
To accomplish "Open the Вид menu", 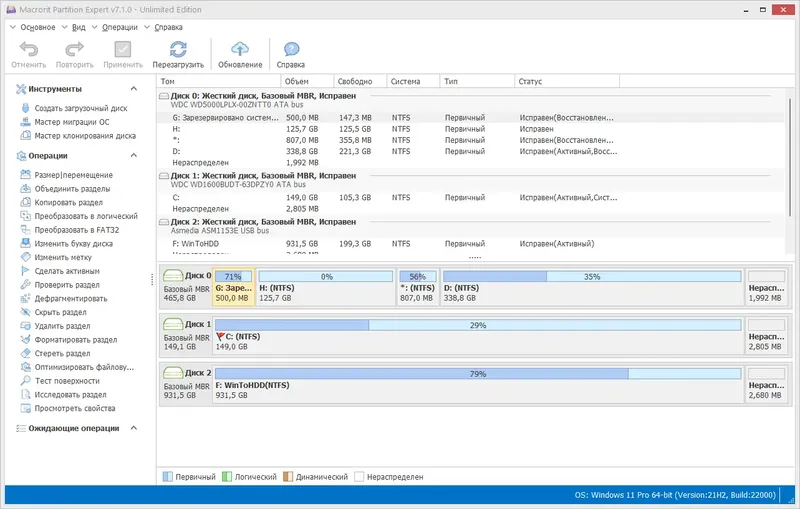I will pos(78,27).
